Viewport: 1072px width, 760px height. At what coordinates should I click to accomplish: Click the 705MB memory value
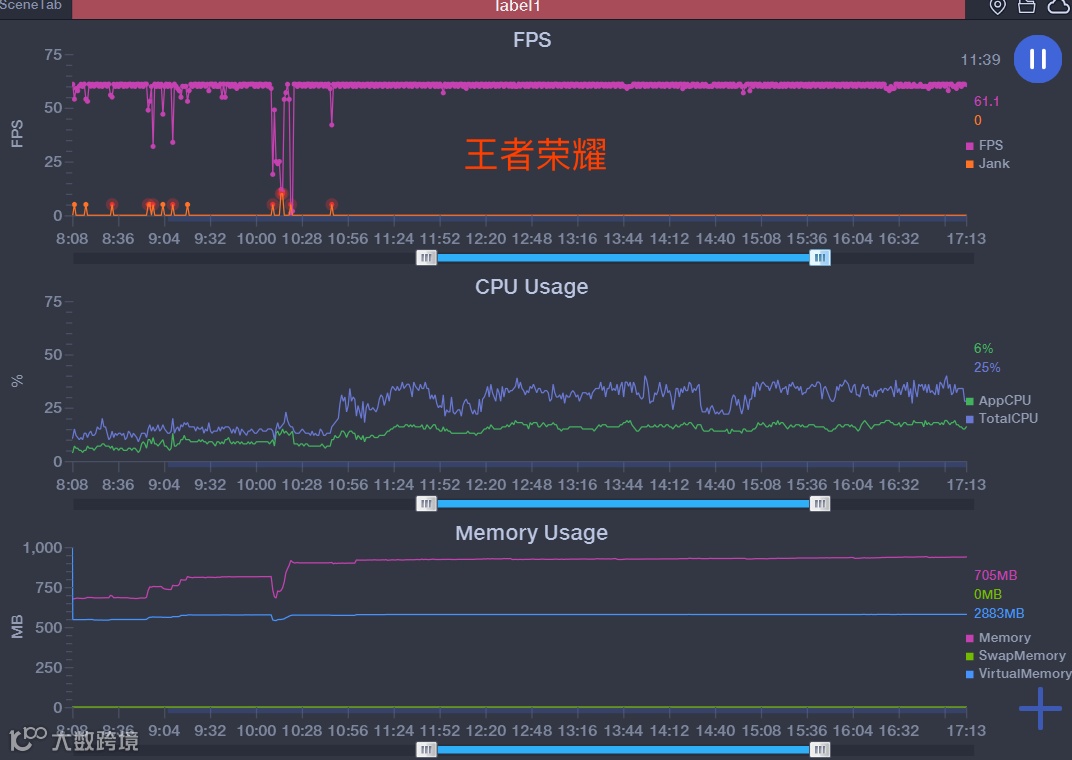click(995, 575)
